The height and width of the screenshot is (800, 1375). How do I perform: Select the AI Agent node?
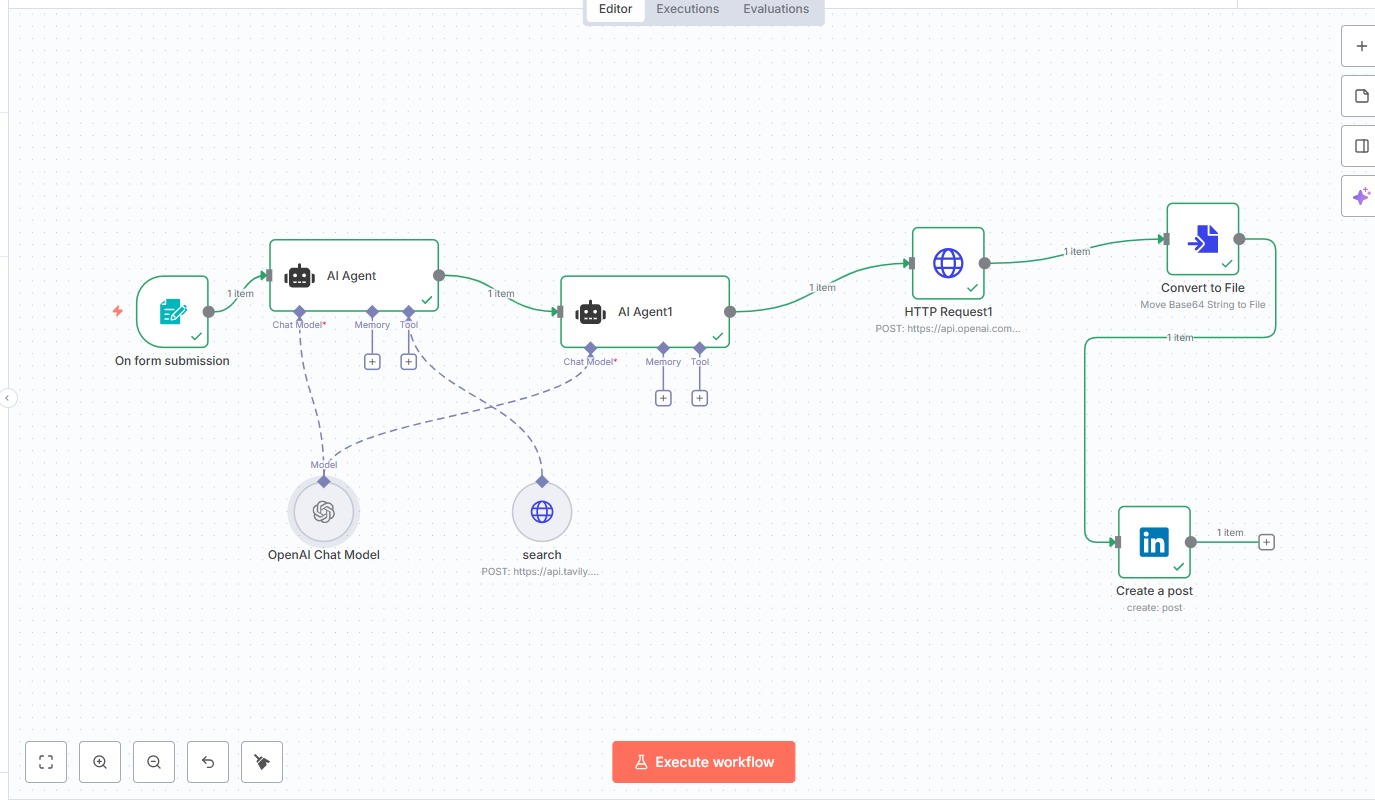coord(353,276)
